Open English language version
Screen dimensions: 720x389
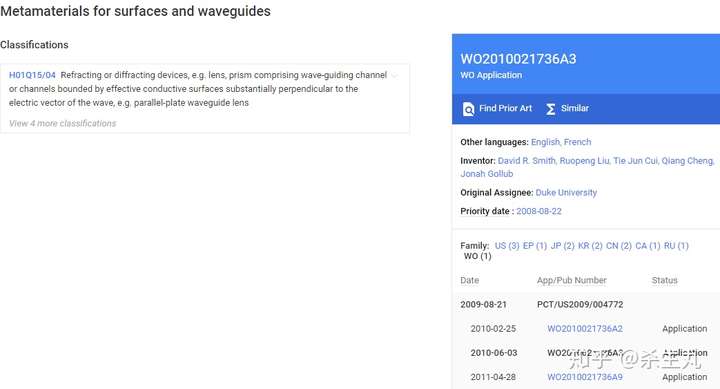tap(545, 142)
